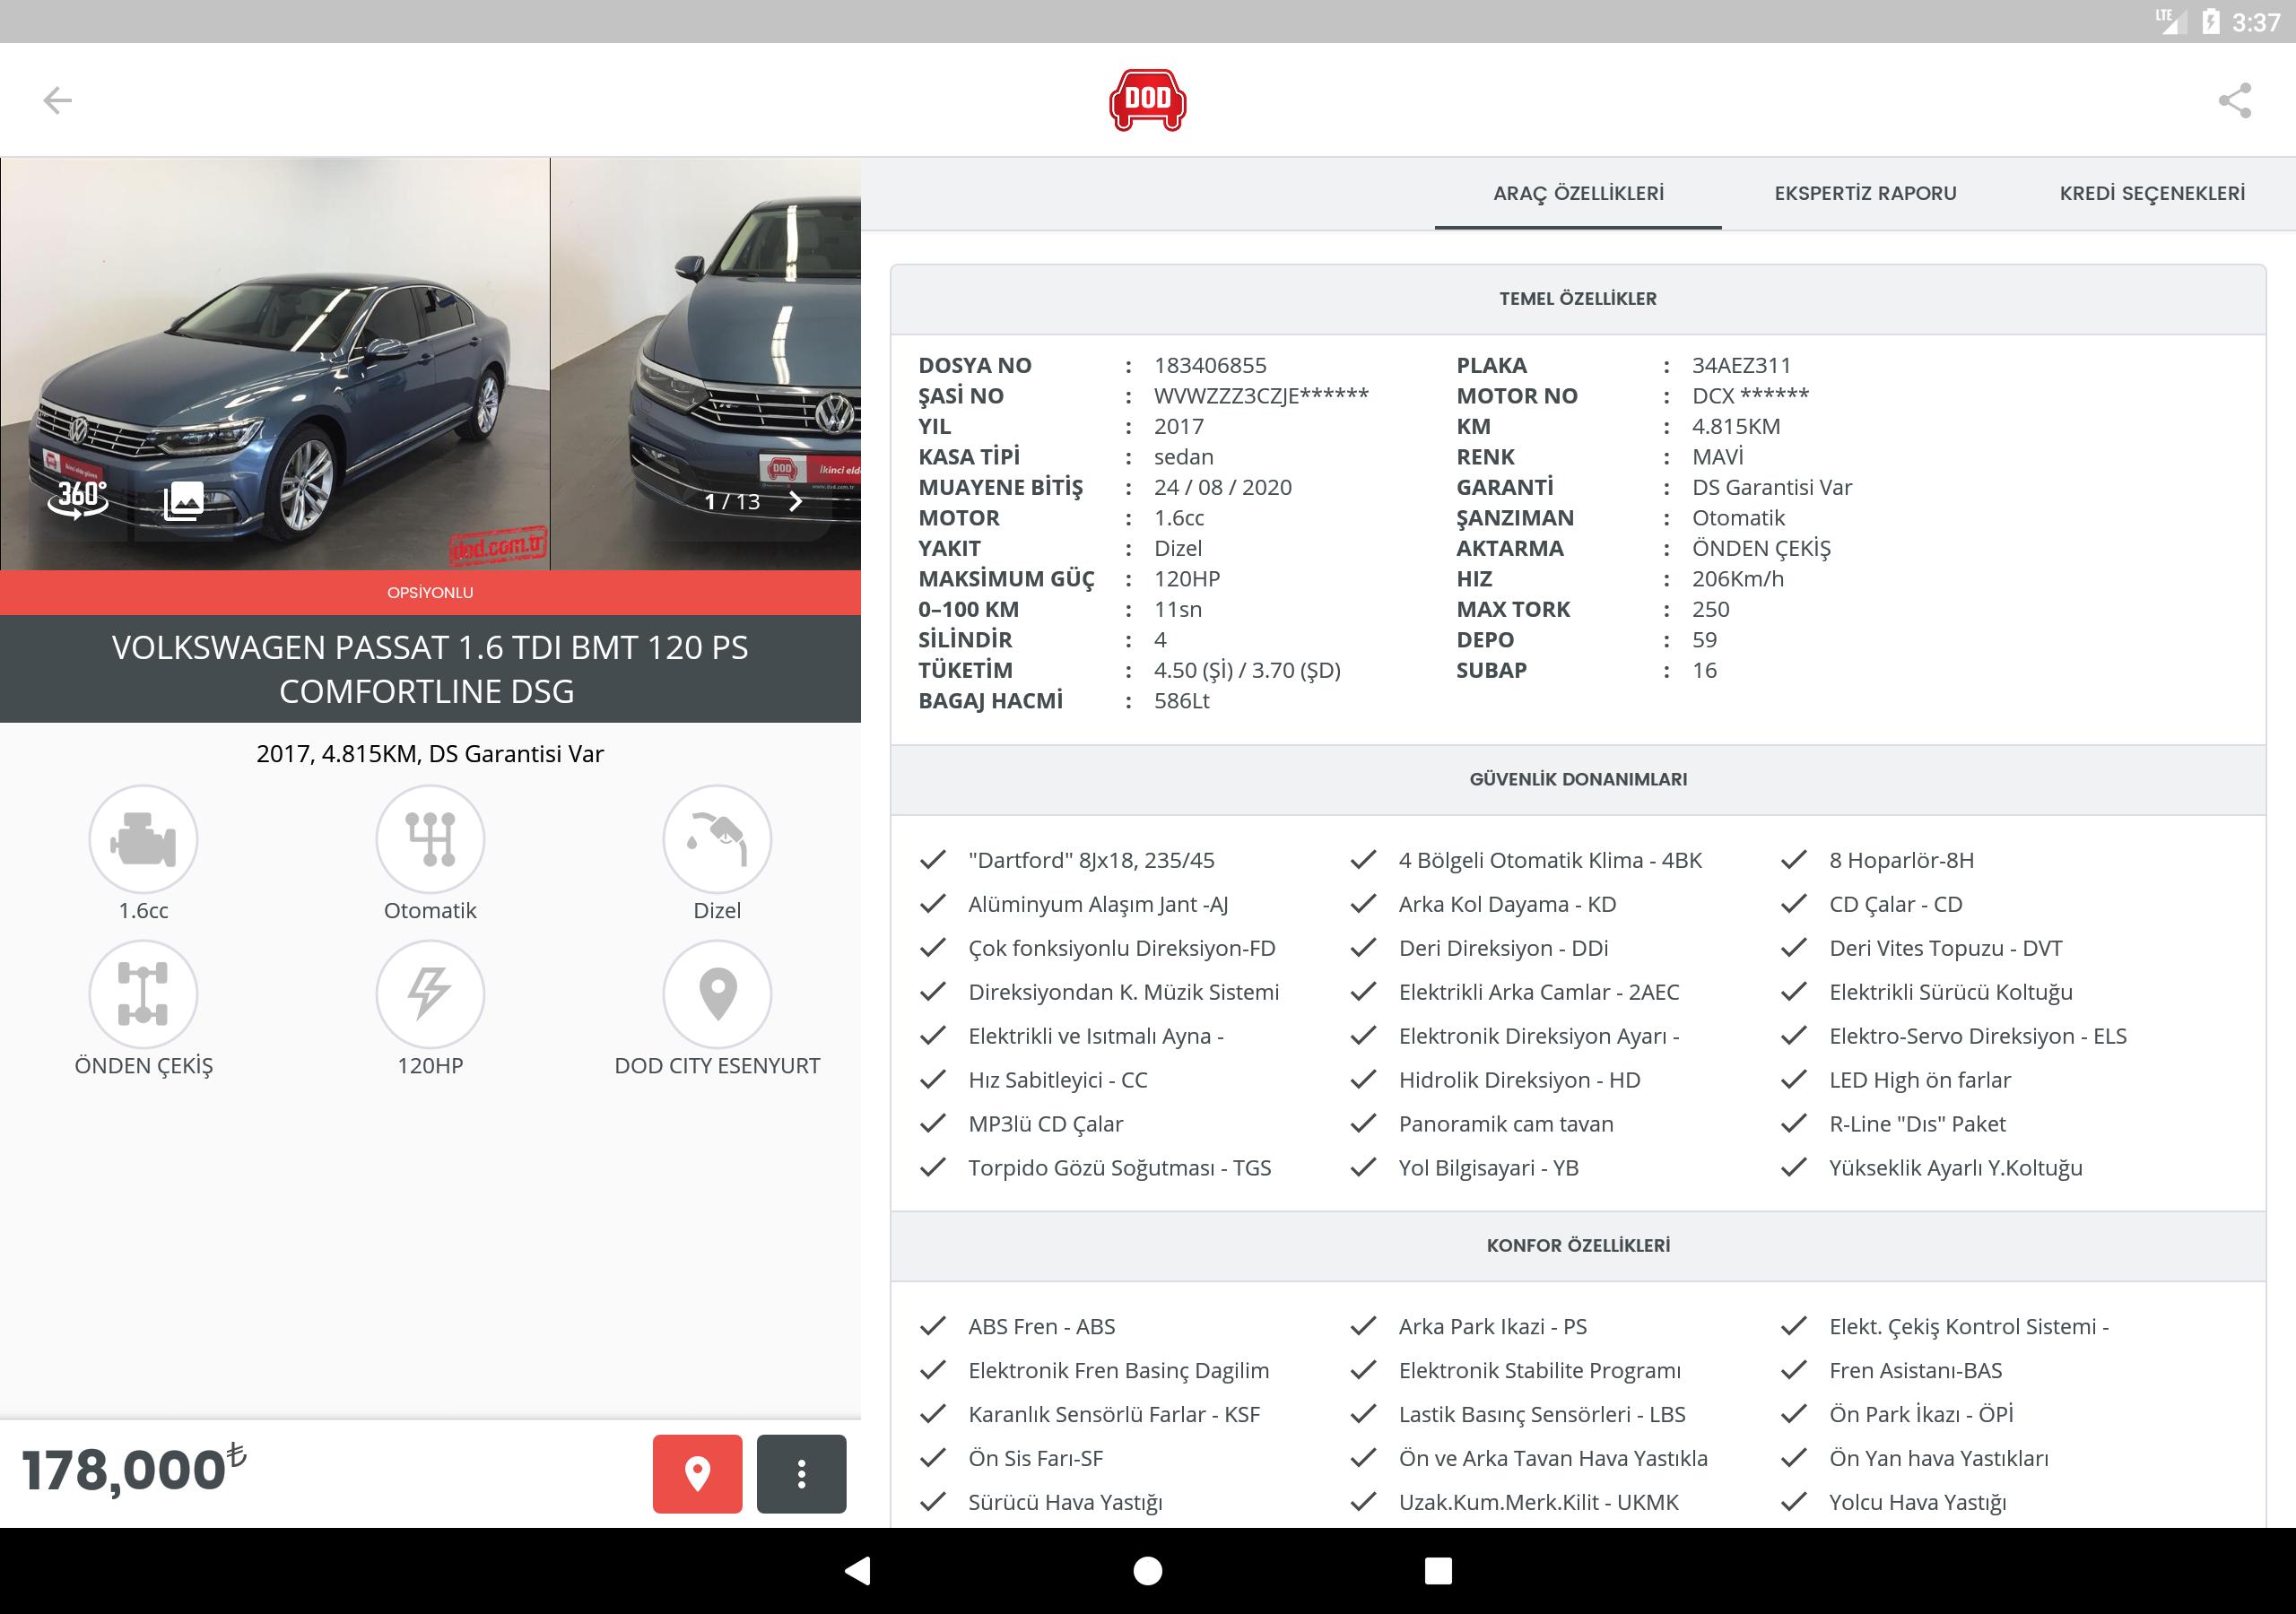Tap the checkmark beside Fren Asistanı-BAS

pos(1794,1370)
